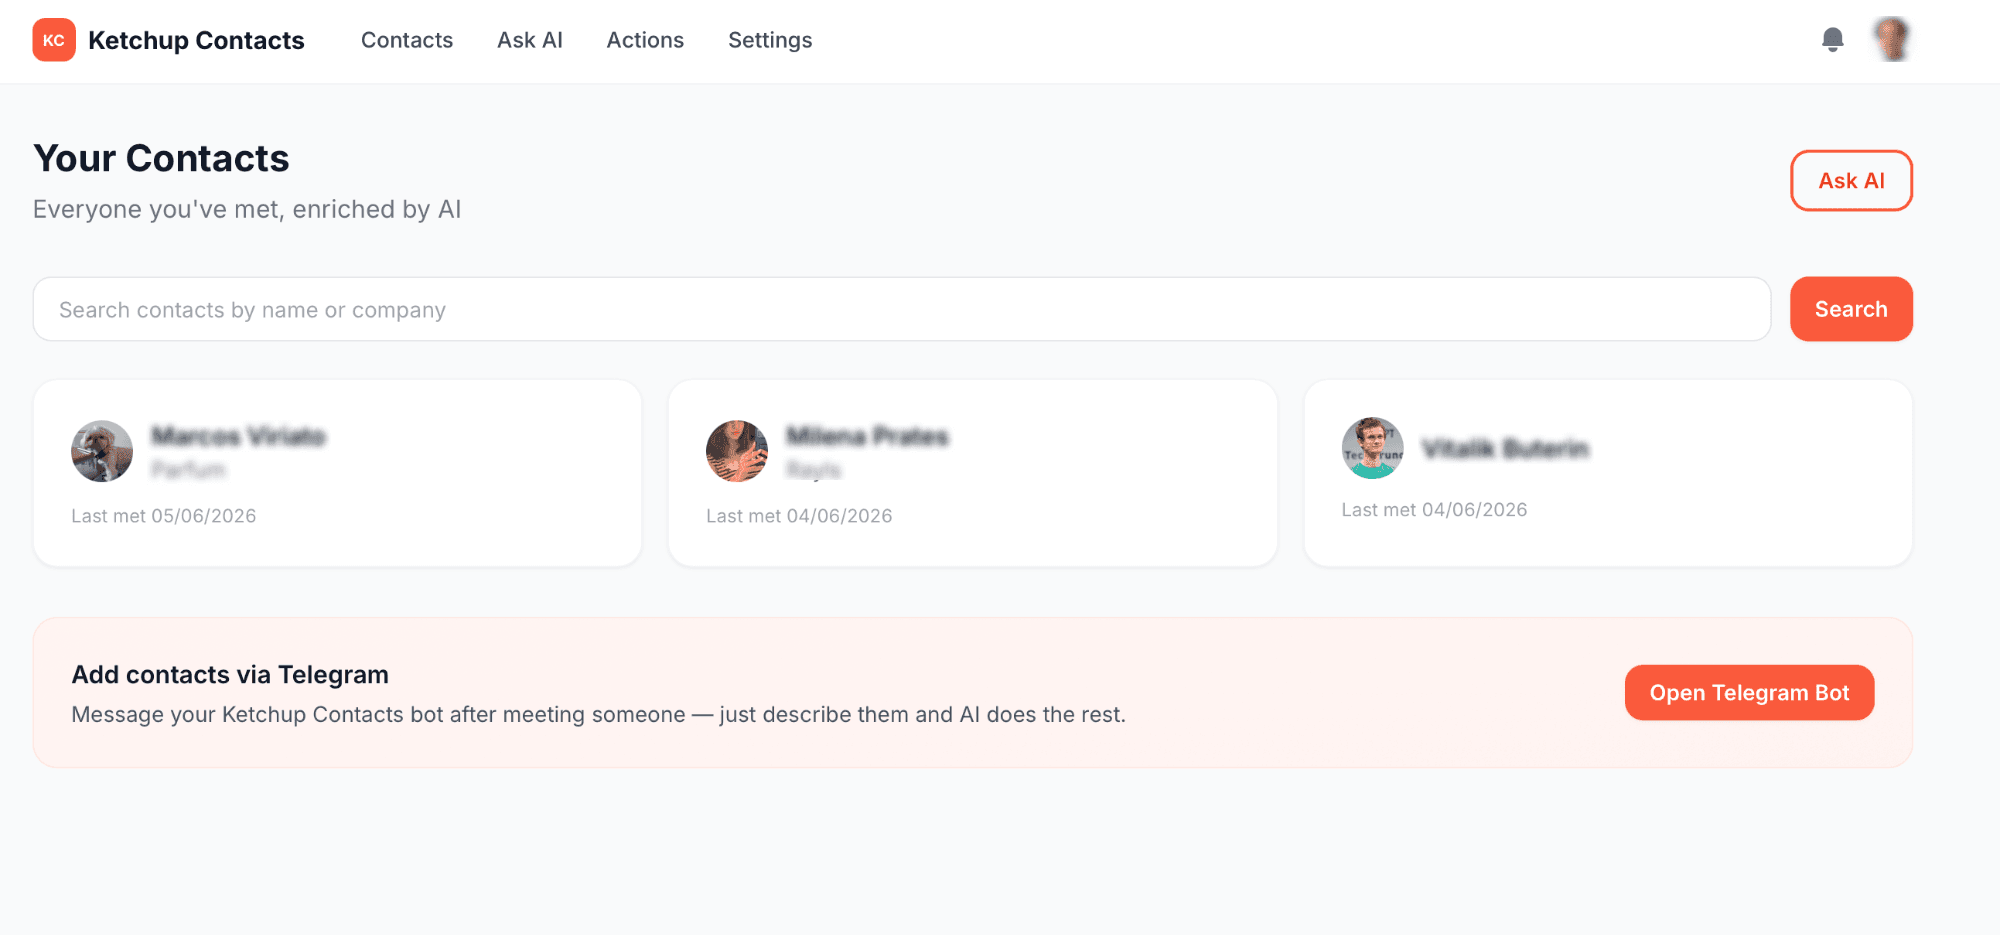This screenshot has width=2000, height=935.
Task: Open the Ask AI nav item
Action: click(530, 40)
